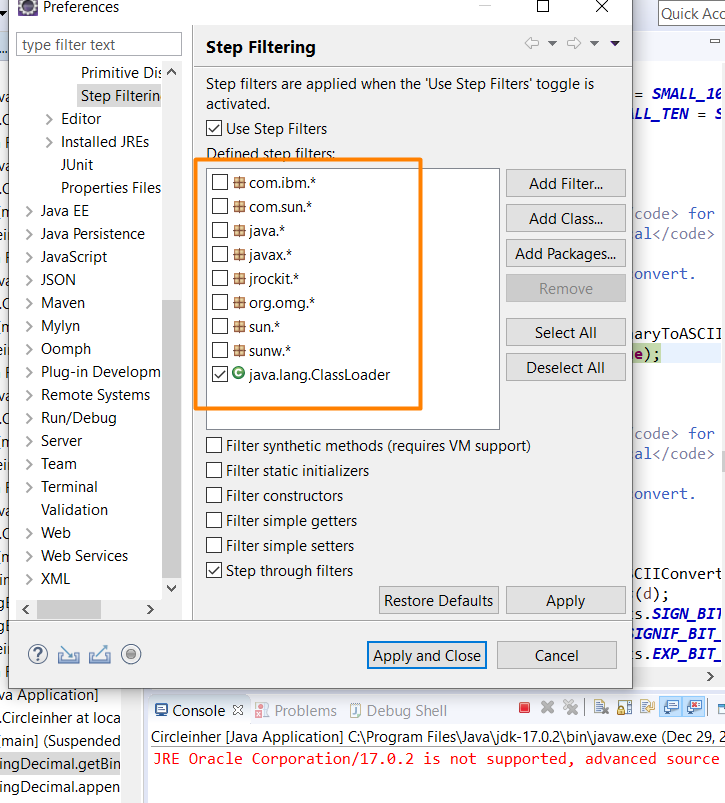Select Step Filtering in the tree
This screenshot has height=803, width=725.
point(119,96)
